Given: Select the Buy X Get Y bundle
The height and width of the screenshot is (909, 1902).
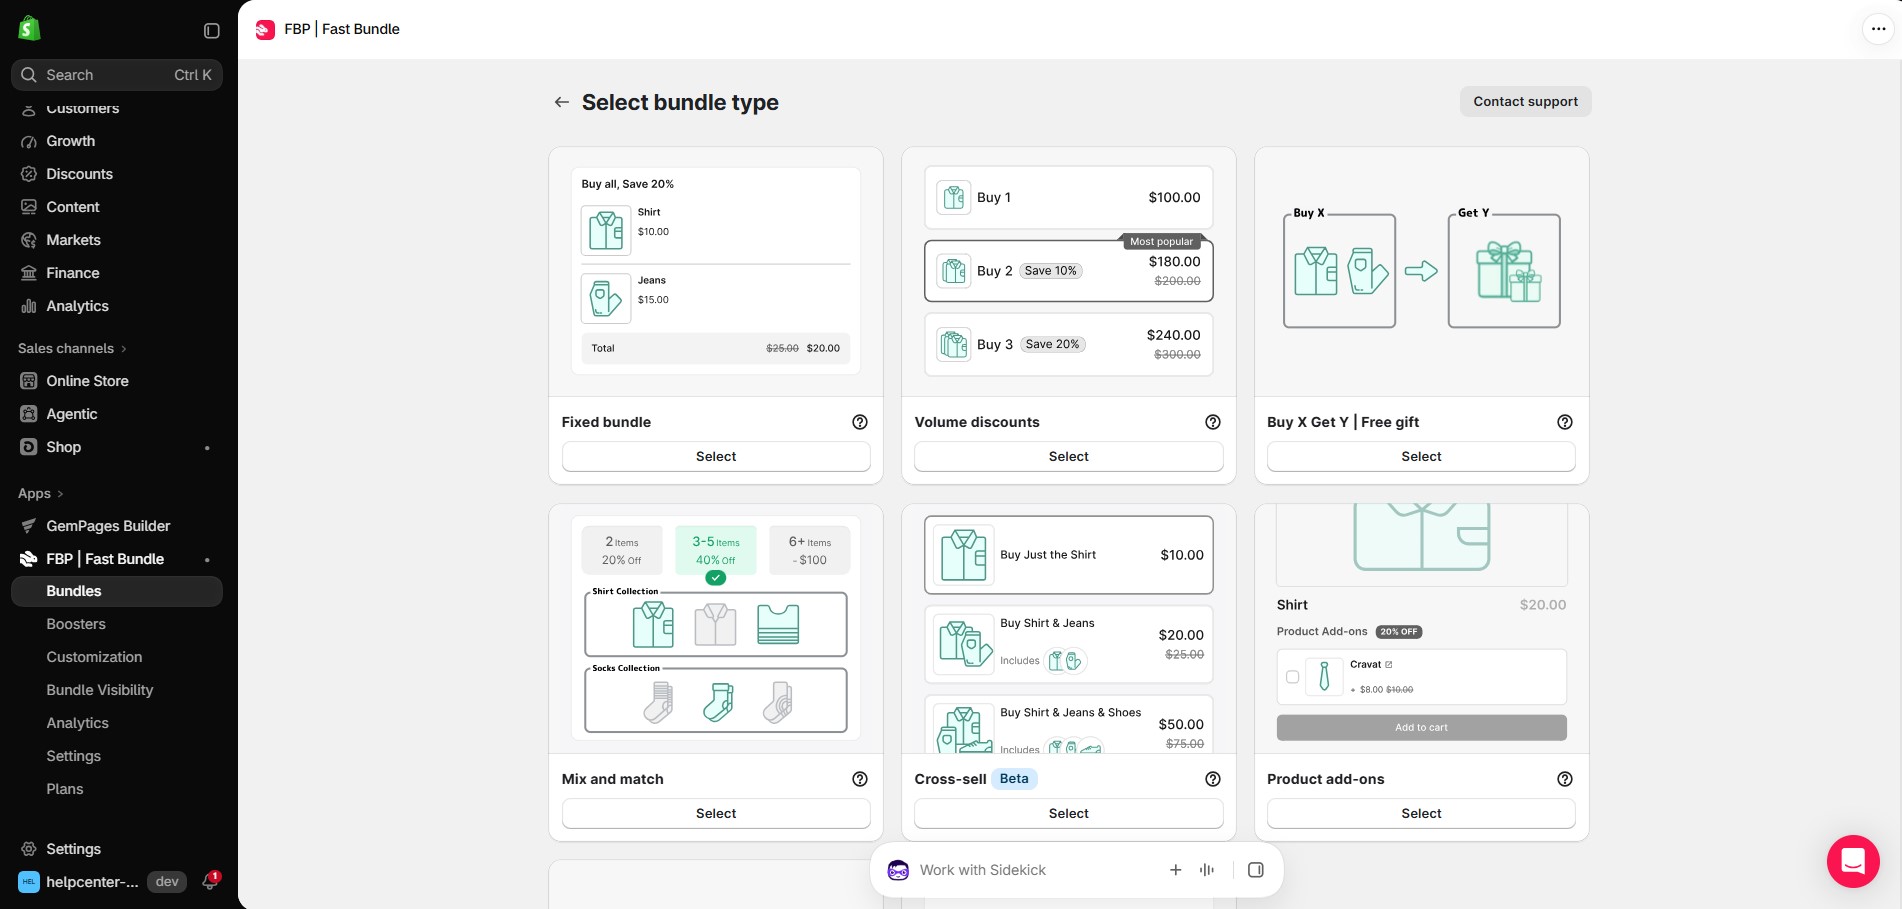Looking at the screenshot, I should (1421, 456).
